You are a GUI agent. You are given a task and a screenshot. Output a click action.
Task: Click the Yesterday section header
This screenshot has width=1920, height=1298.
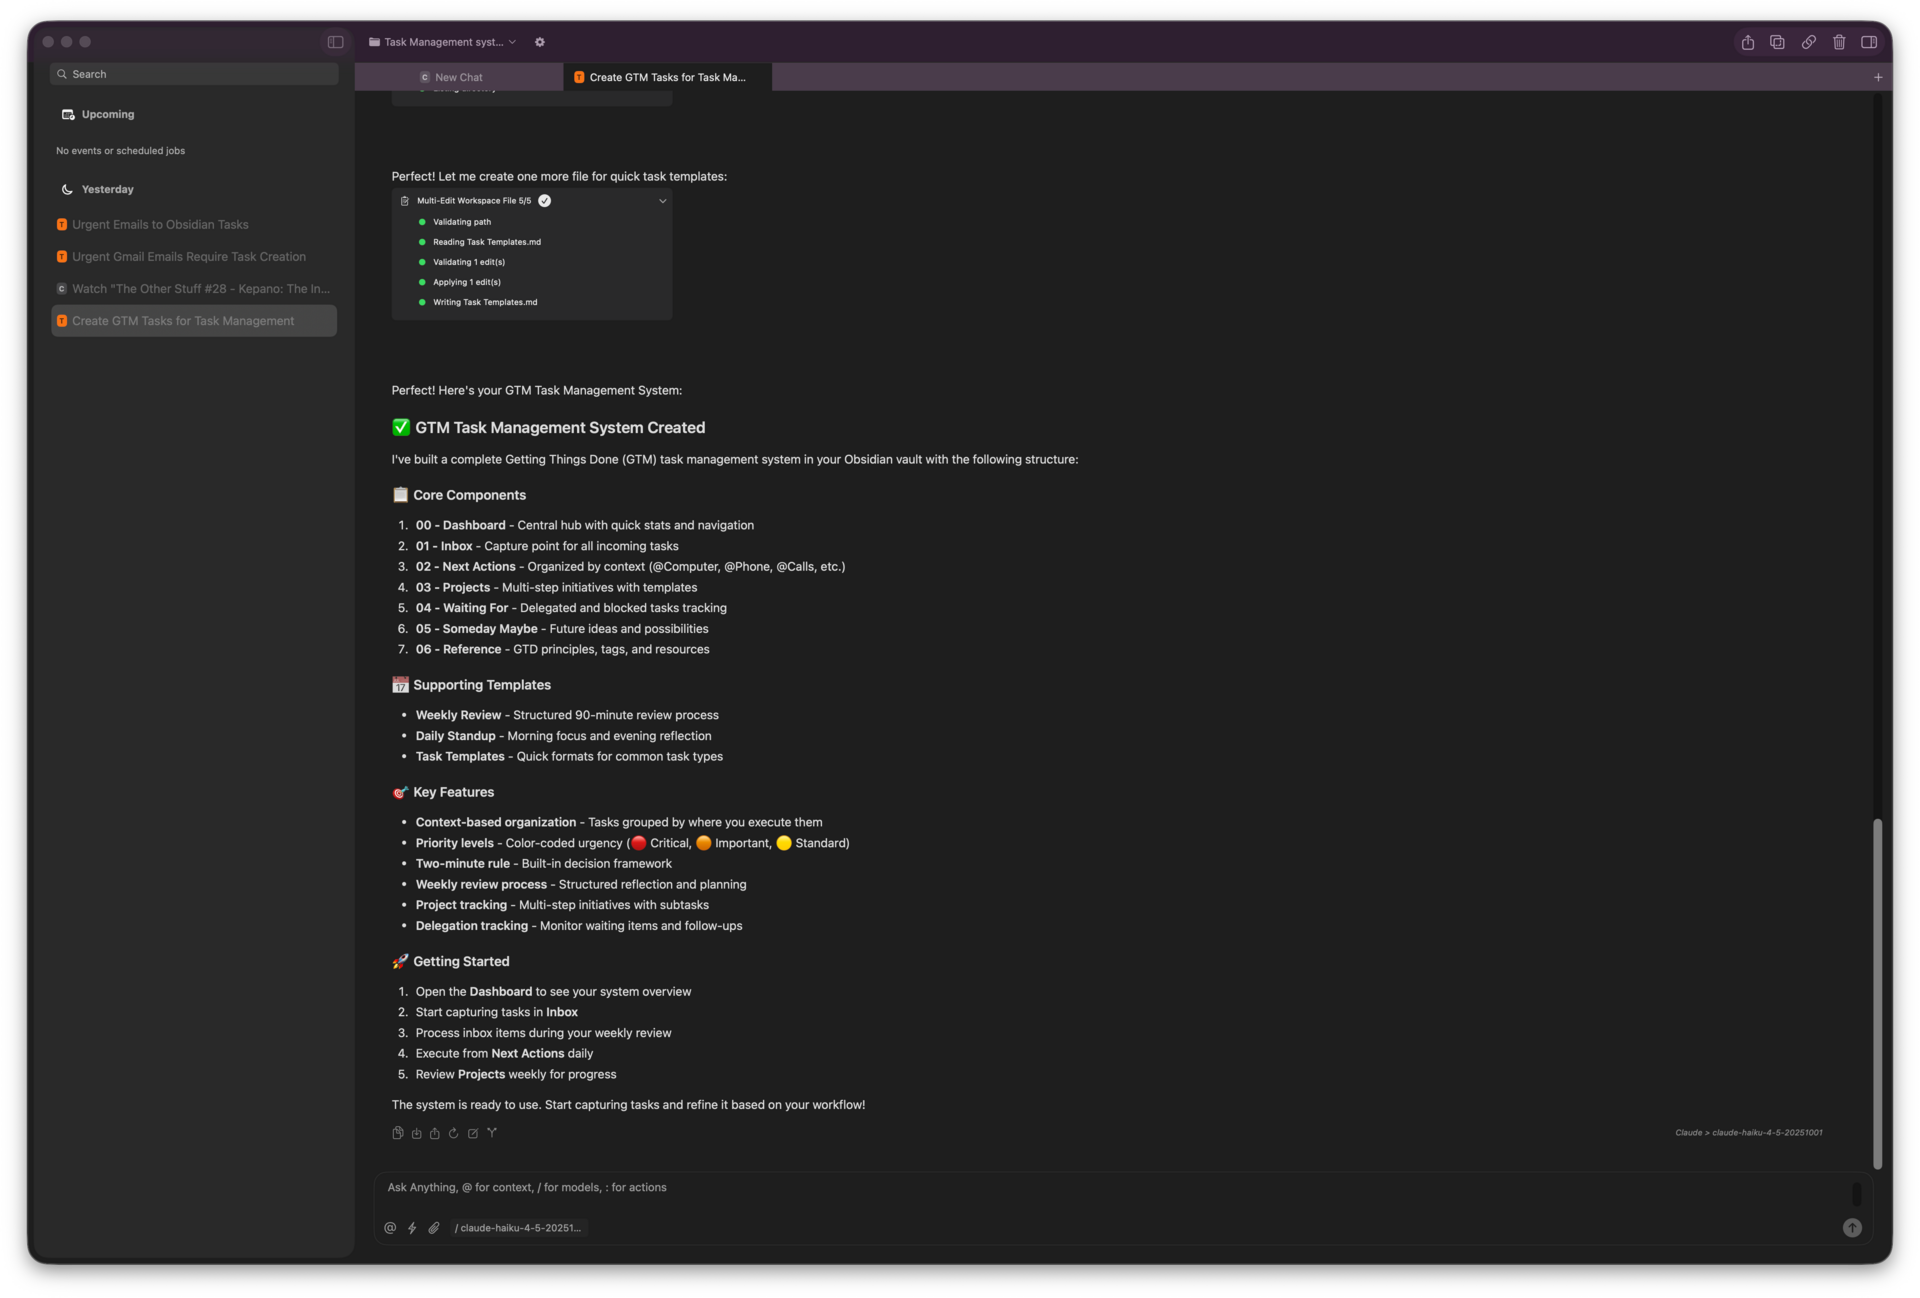tap(107, 190)
